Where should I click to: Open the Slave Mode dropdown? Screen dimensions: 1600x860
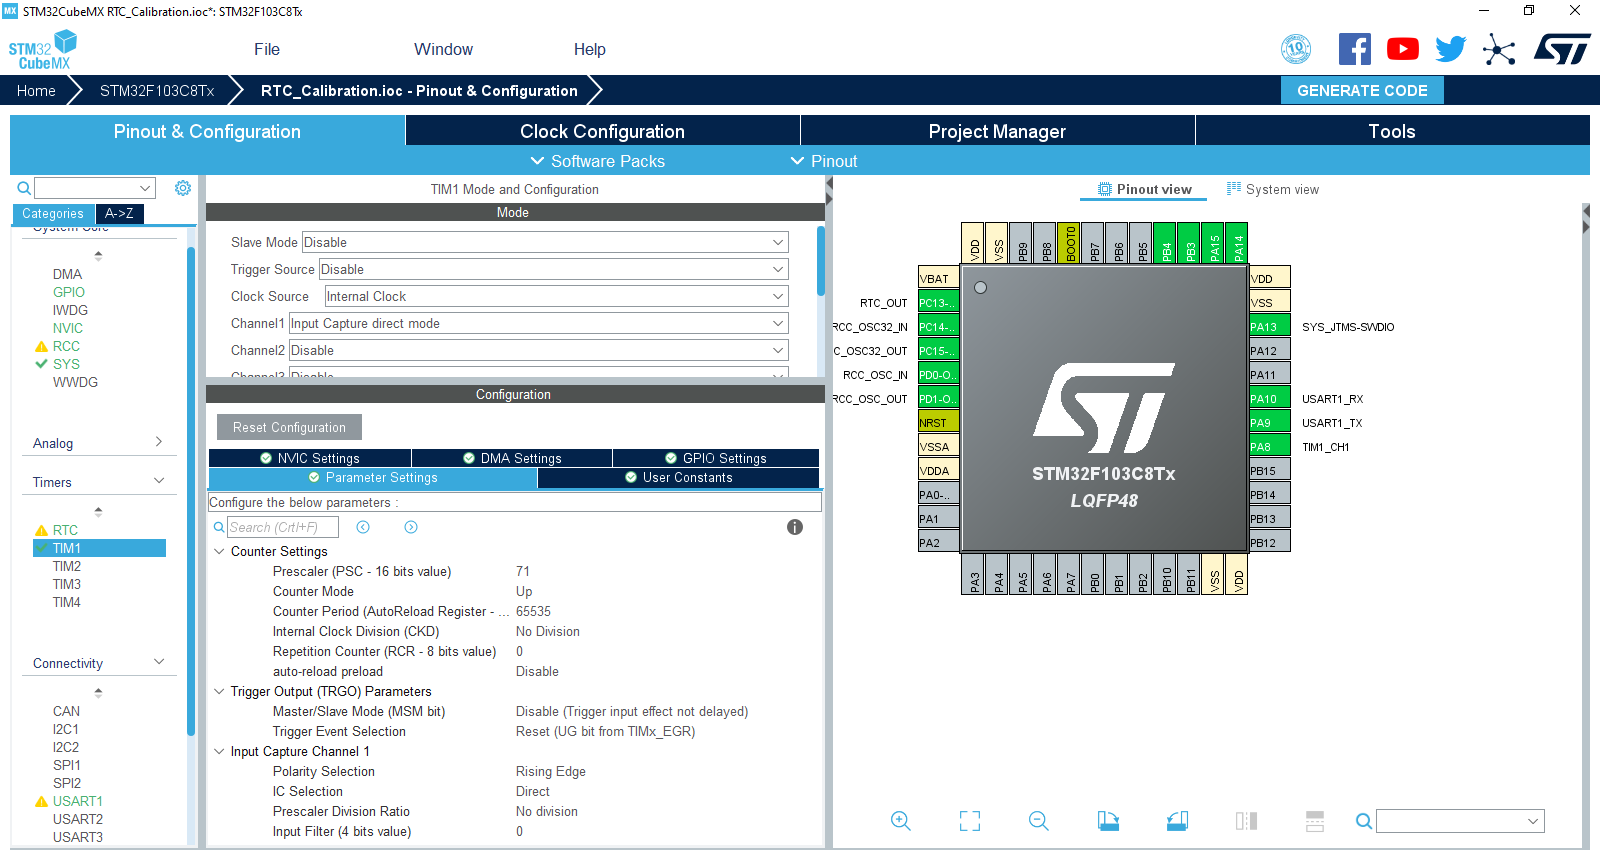point(545,242)
